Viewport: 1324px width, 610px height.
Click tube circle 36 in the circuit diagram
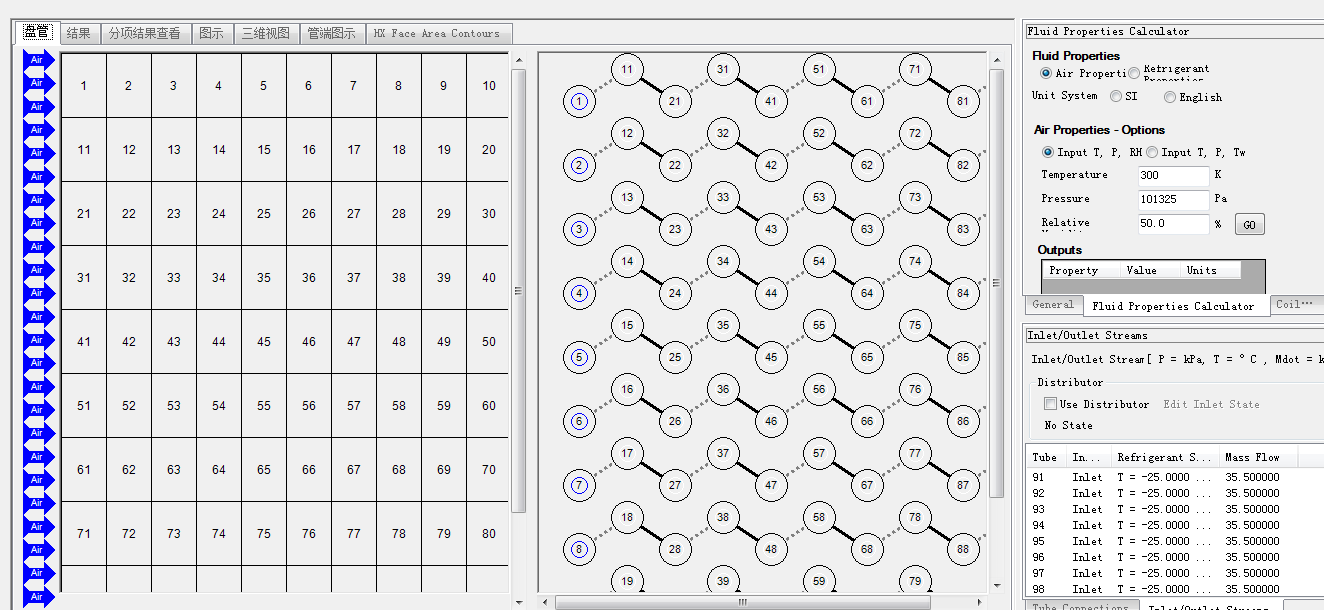pos(723,389)
